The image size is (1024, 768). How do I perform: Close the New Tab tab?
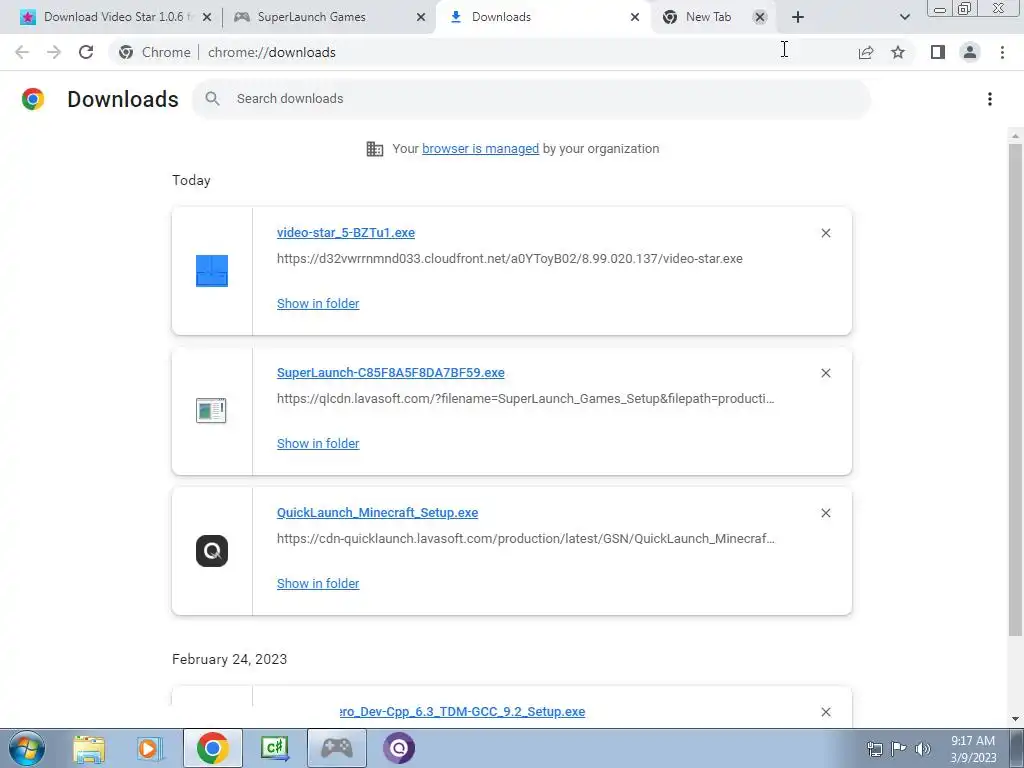760,17
